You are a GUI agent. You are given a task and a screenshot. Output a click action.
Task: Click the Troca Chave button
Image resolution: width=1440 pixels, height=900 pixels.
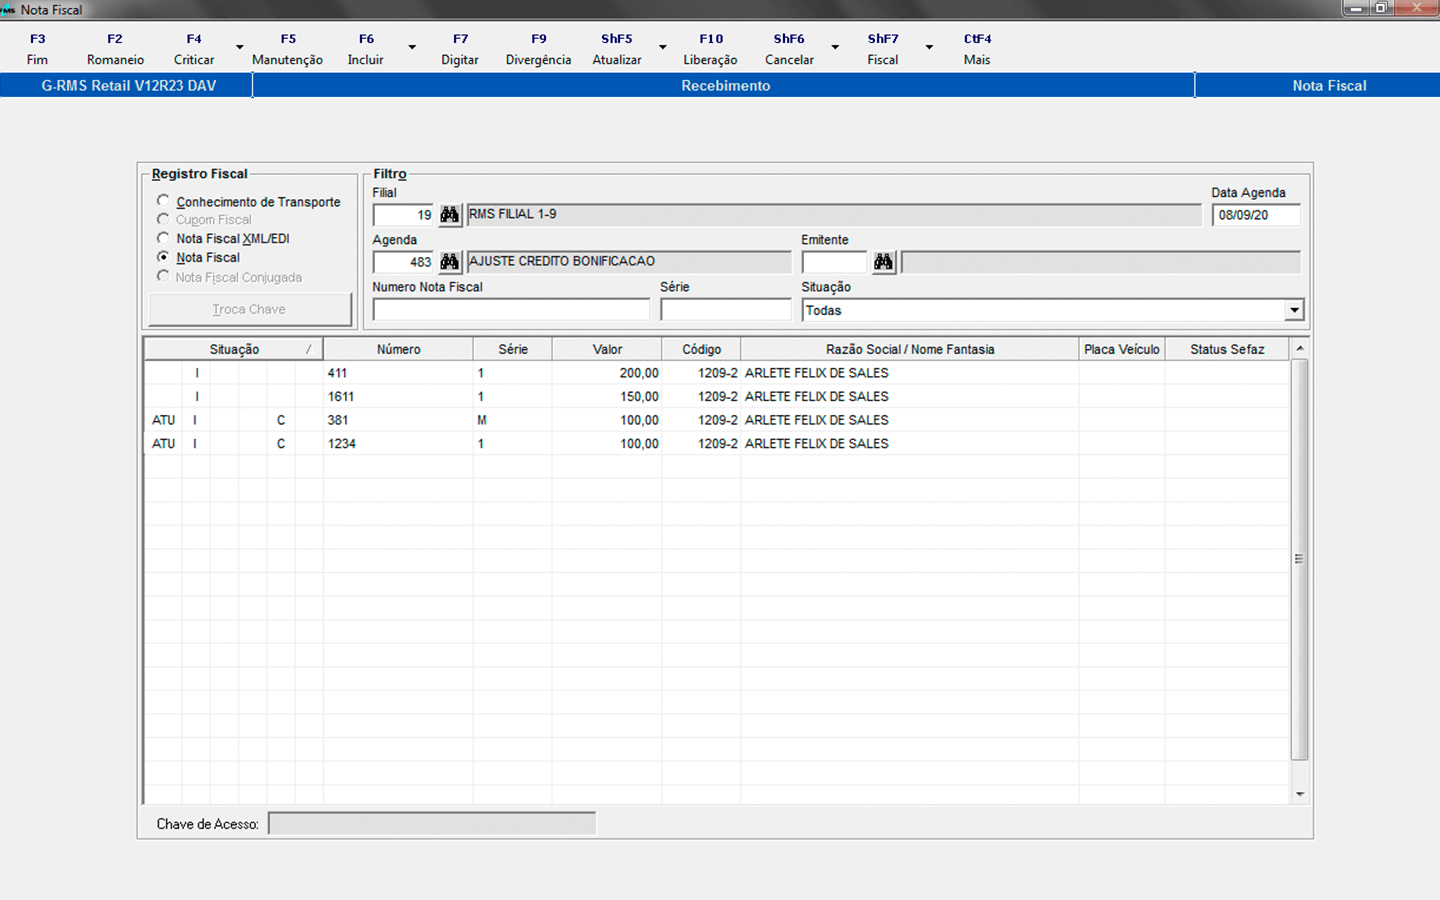point(249,310)
